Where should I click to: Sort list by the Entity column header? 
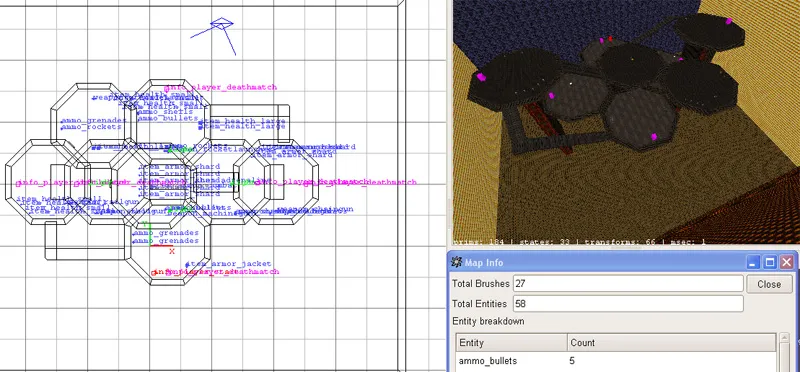click(x=511, y=342)
